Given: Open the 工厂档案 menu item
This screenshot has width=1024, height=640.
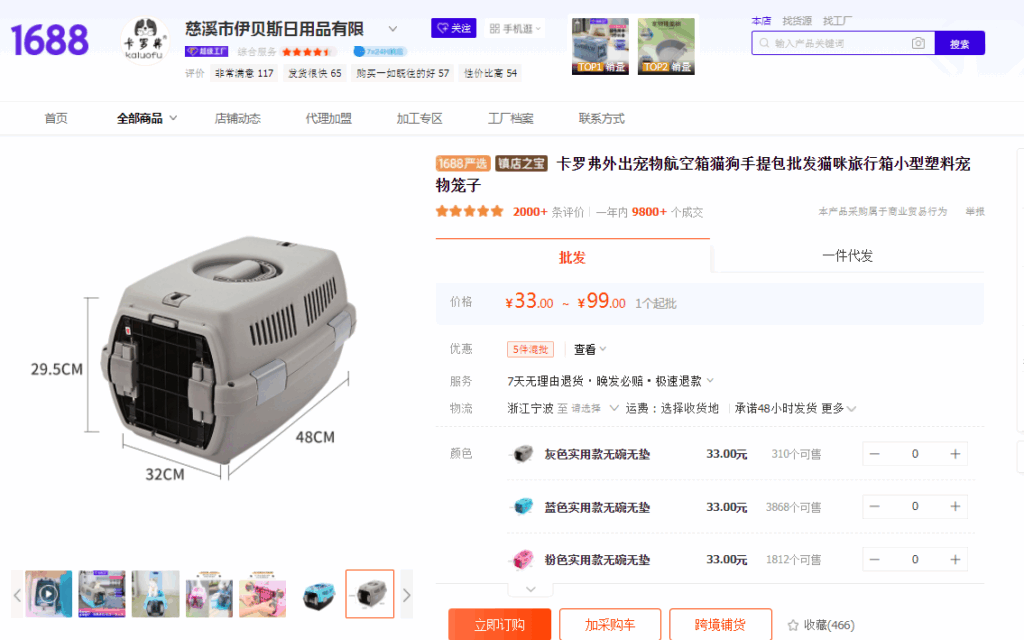Looking at the screenshot, I should click(x=511, y=118).
